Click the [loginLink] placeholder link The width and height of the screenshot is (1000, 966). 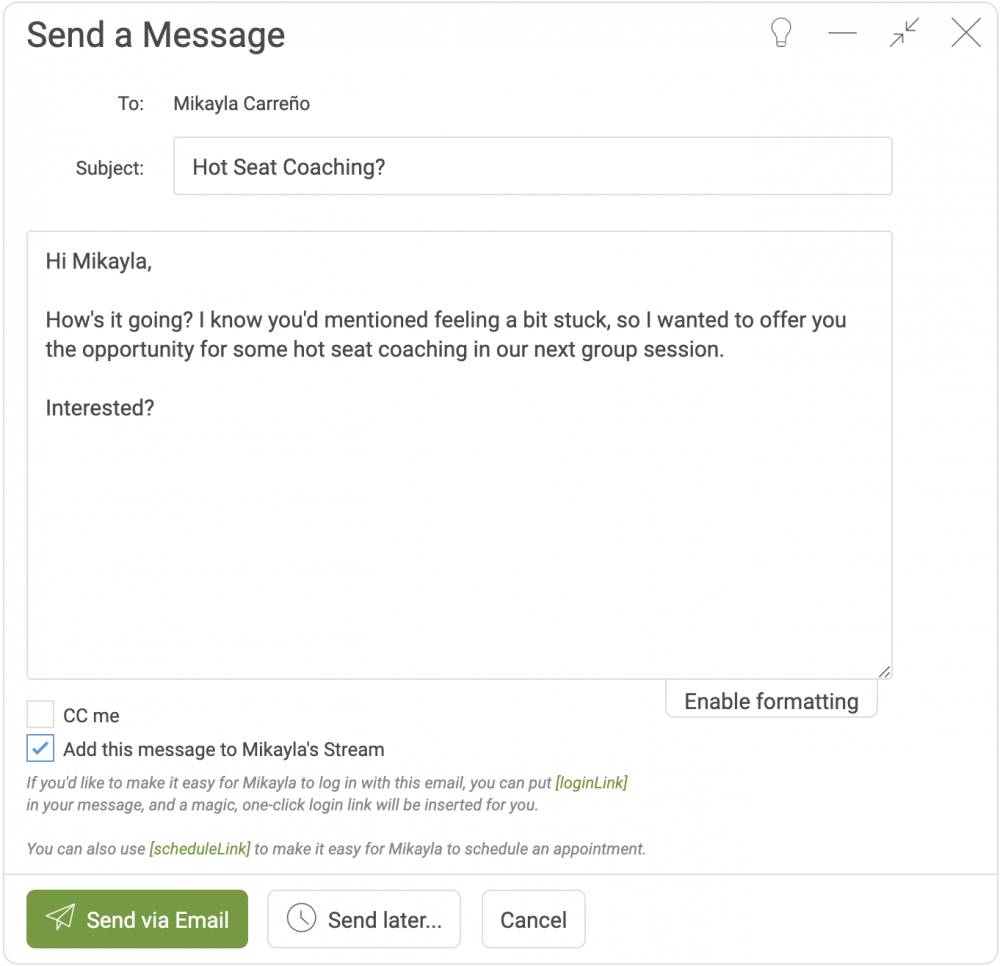[x=591, y=782]
